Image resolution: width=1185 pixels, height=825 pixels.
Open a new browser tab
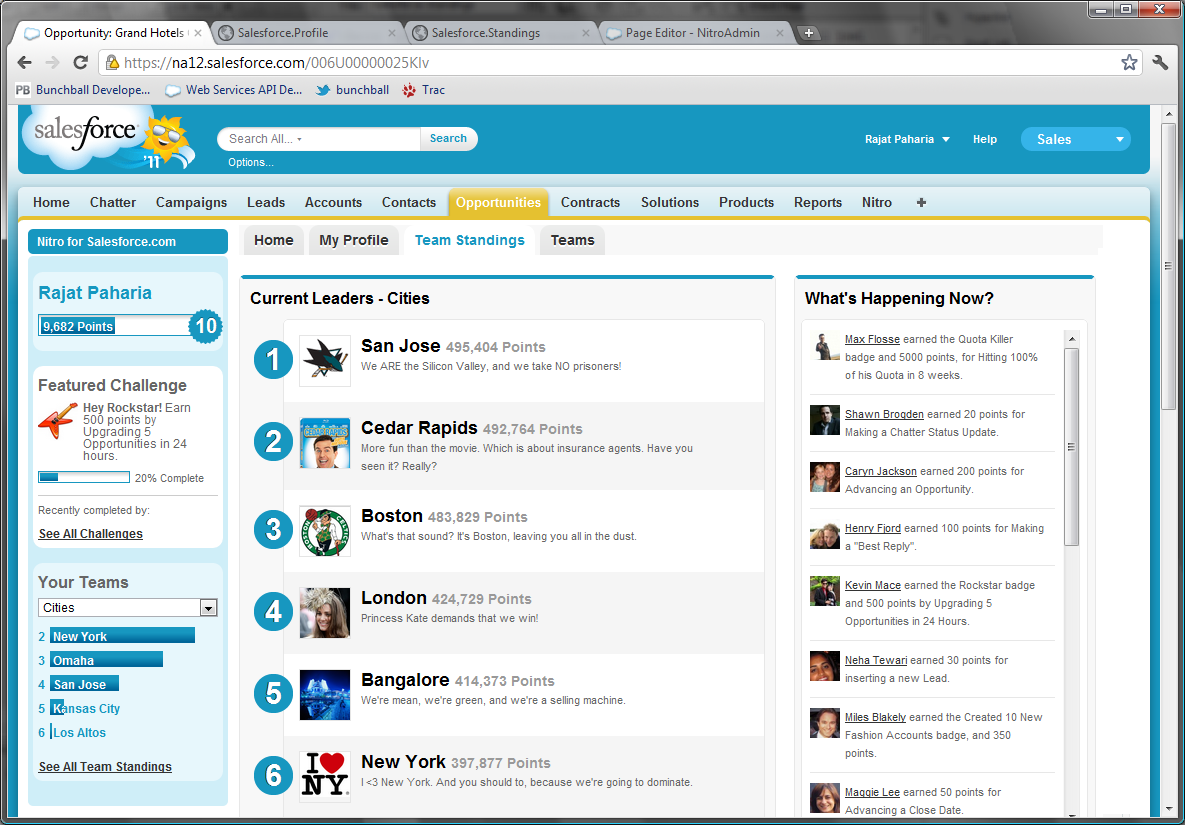pos(809,33)
